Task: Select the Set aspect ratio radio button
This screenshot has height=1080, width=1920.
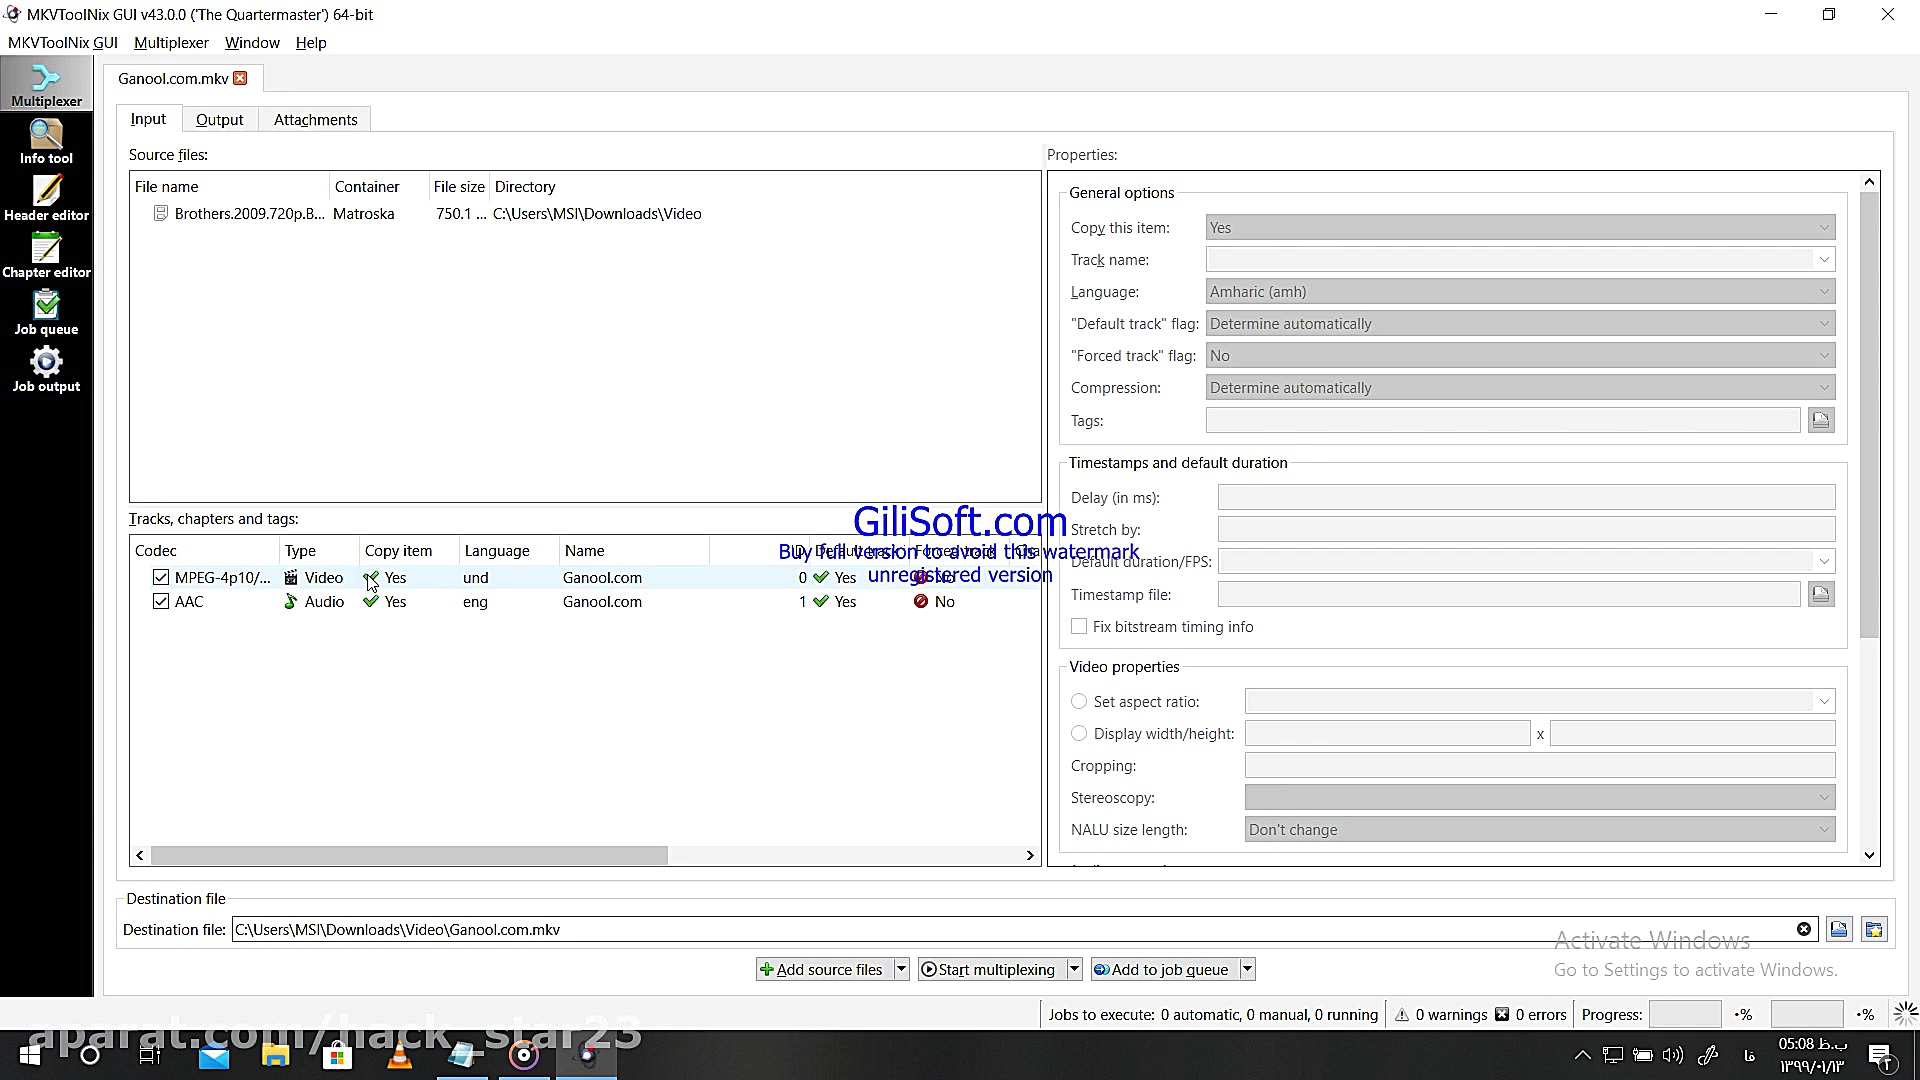Action: [1079, 702]
